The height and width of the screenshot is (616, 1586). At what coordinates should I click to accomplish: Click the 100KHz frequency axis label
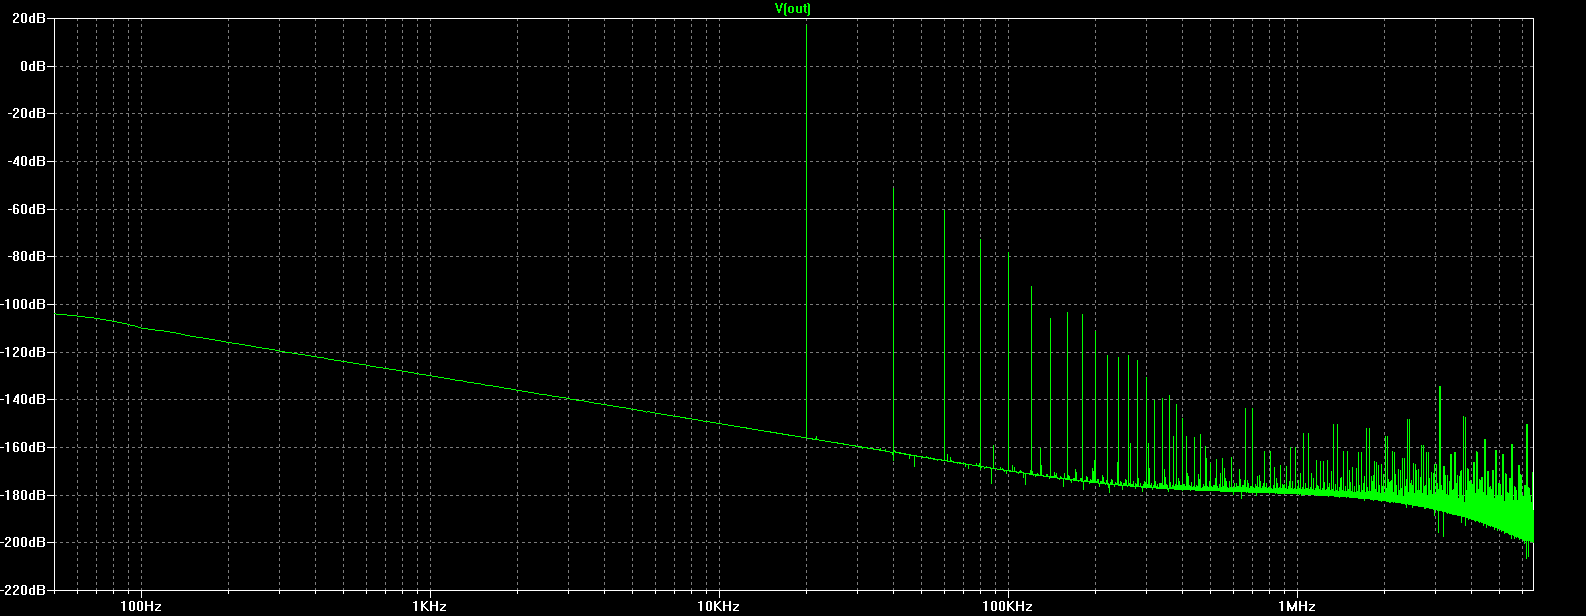point(1007,607)
